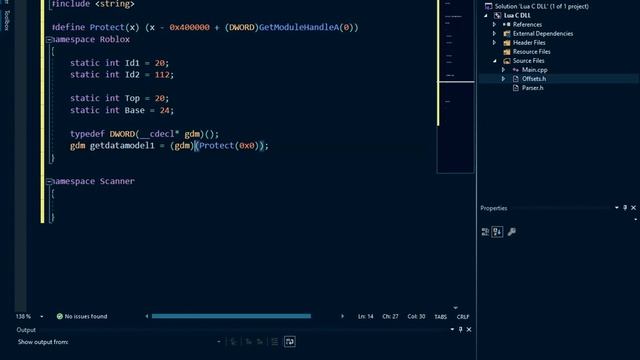Open Parser.h from Solution Explorer
Screen dimensions: 640x360
[532, 88]
